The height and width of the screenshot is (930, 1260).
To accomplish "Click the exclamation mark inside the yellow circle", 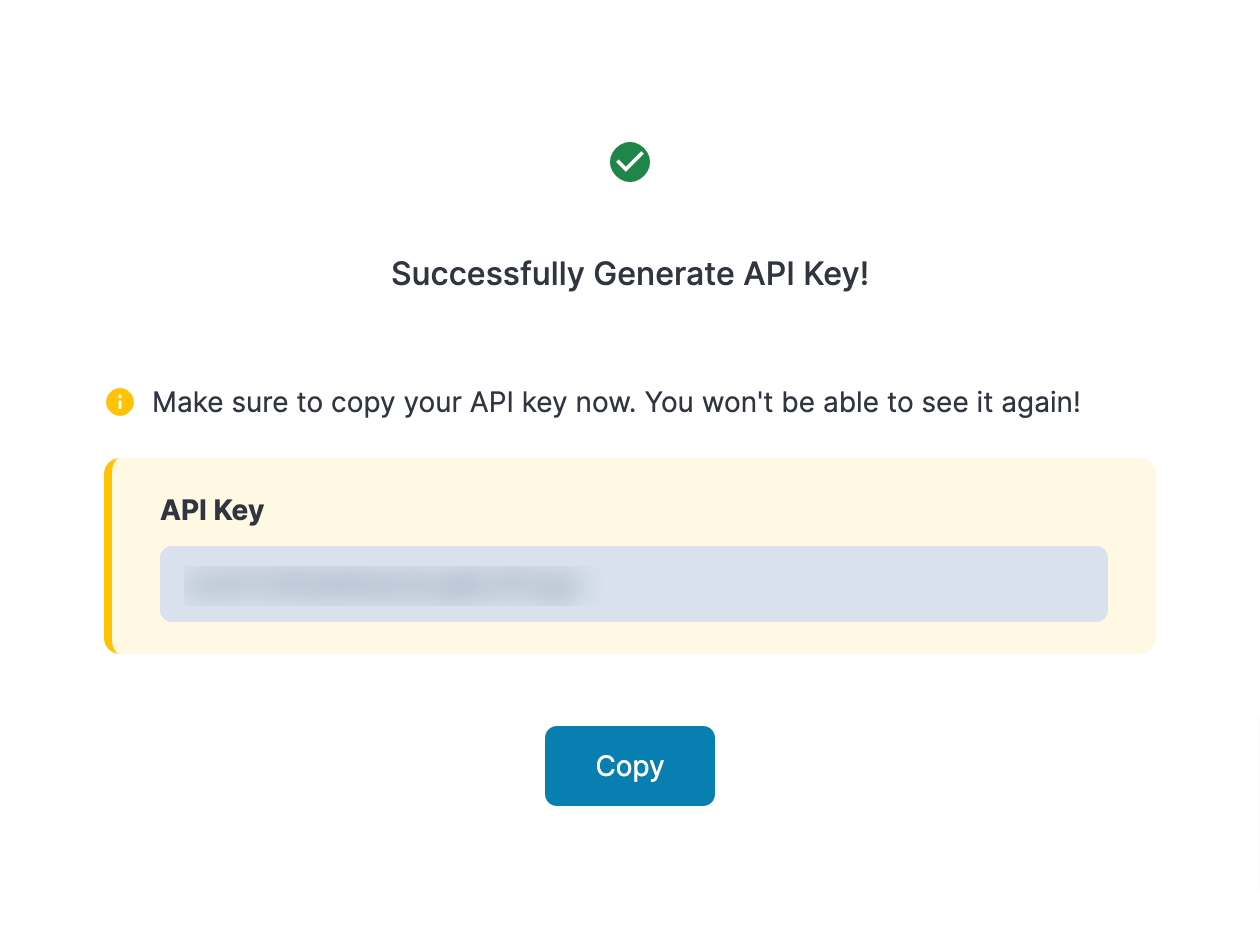I will (120, 402).
